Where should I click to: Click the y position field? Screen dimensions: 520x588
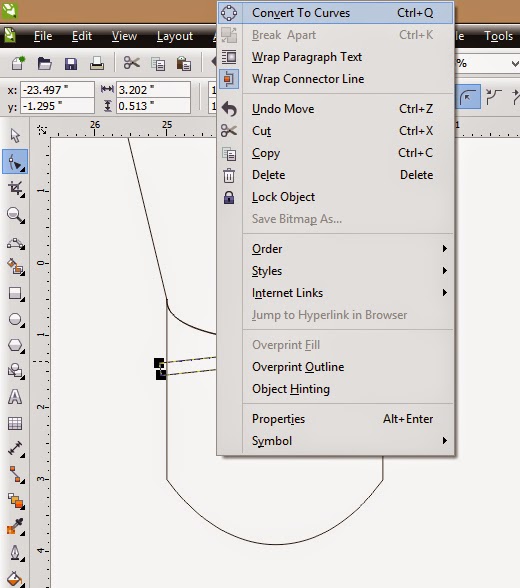(x=57, y=106)
